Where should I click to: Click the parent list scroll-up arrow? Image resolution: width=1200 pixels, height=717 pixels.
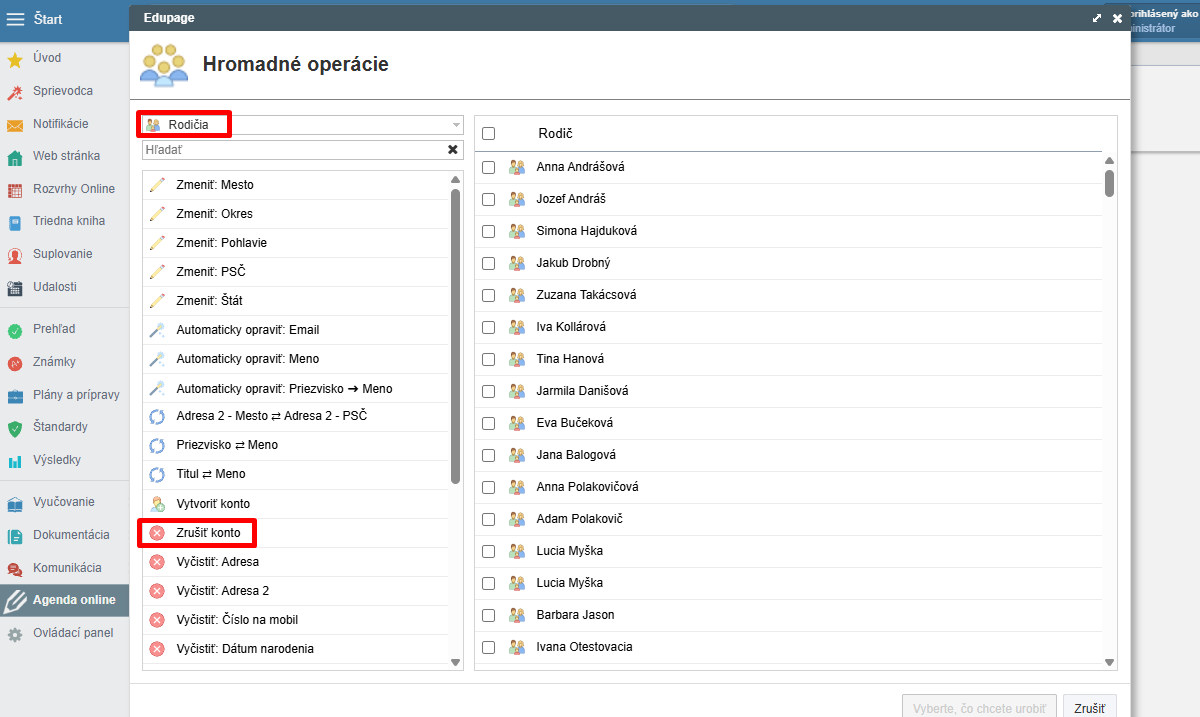click(x=1109, y=161)
